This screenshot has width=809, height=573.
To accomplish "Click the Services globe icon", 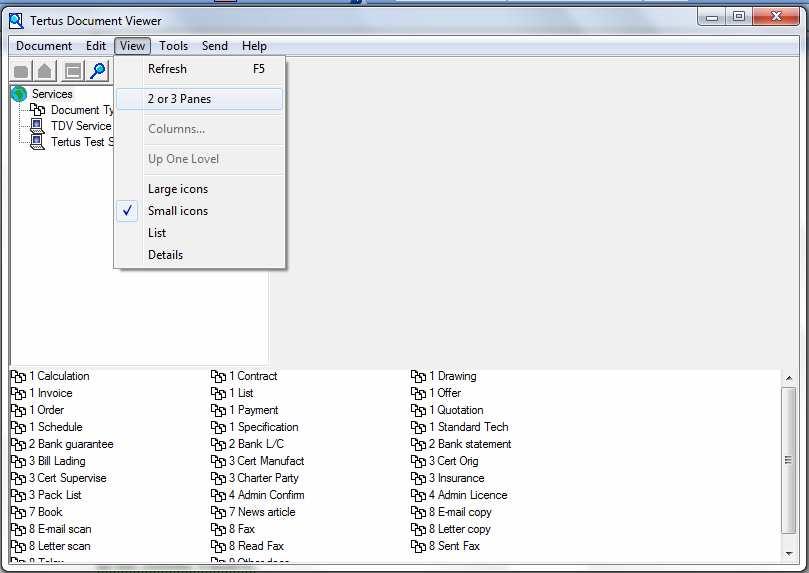I will [x=19, y=94].
